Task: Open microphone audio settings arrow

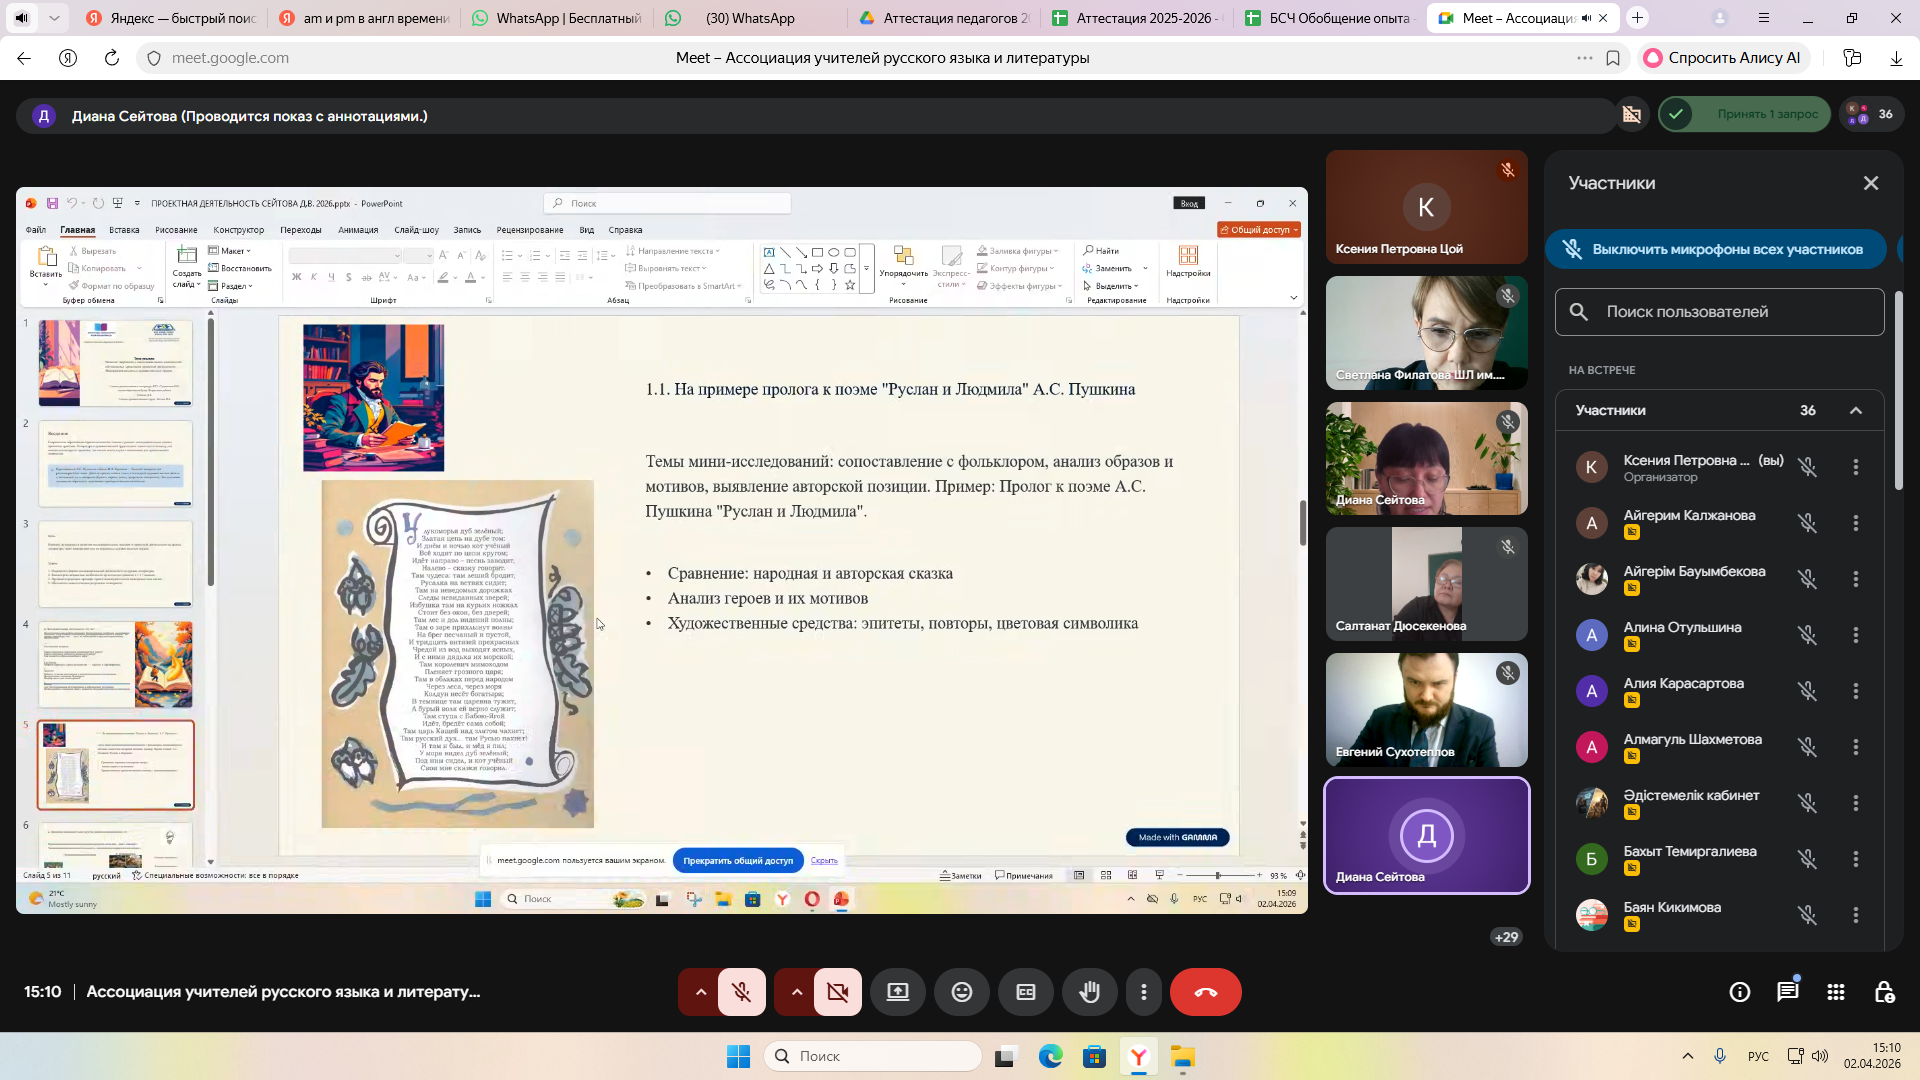Action: 701,992
